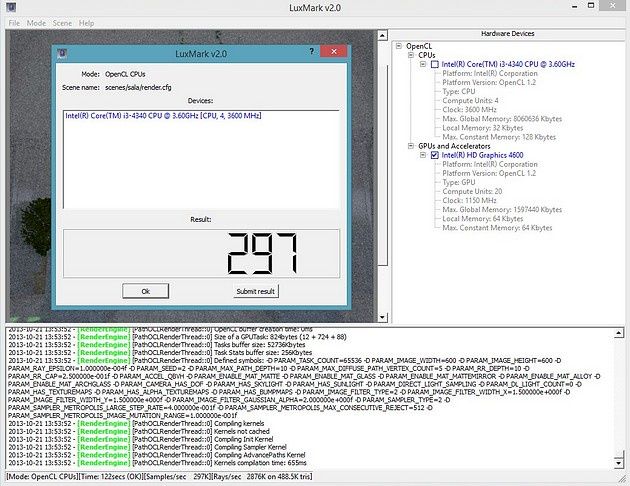The width and height of the screenshot is (630, 486).
Task: Collapse the Intel HD Graphics 4600 details
Action: click(423, 155)
